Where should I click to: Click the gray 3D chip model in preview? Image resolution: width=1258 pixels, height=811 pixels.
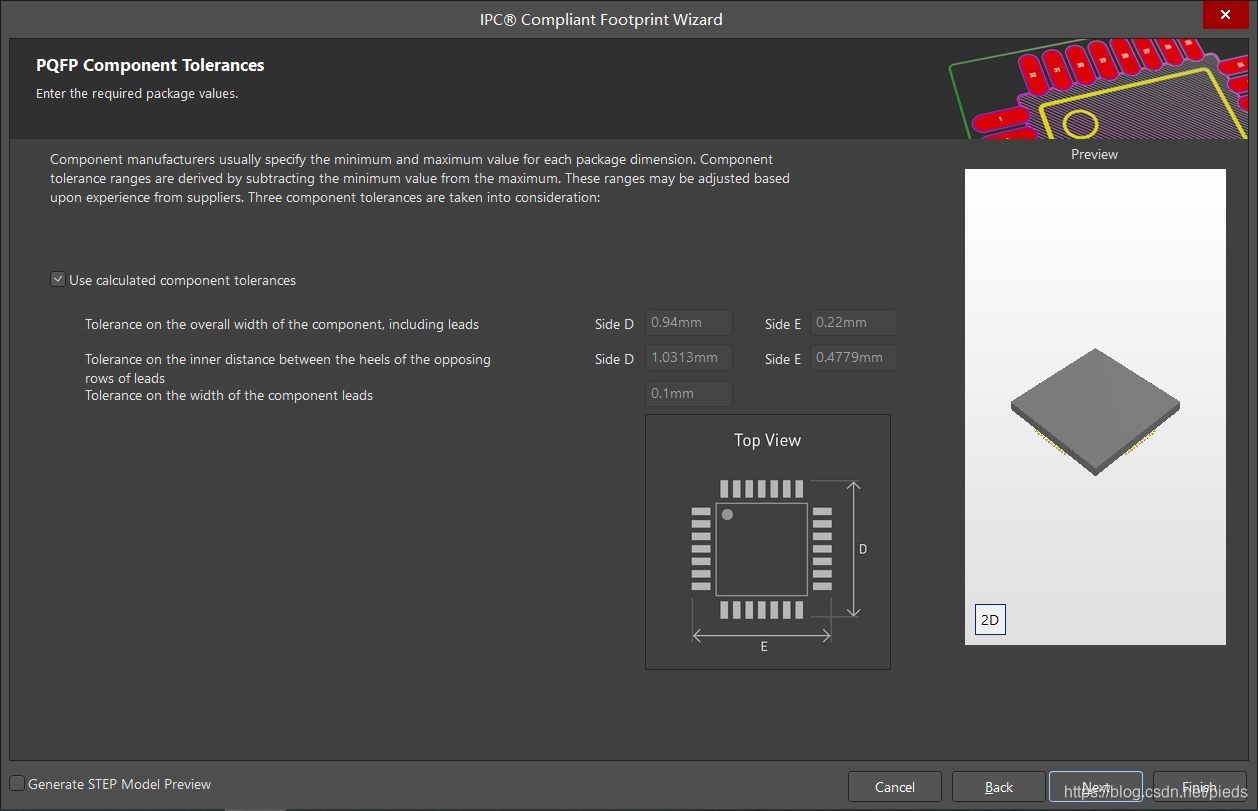click(1094, 410)
